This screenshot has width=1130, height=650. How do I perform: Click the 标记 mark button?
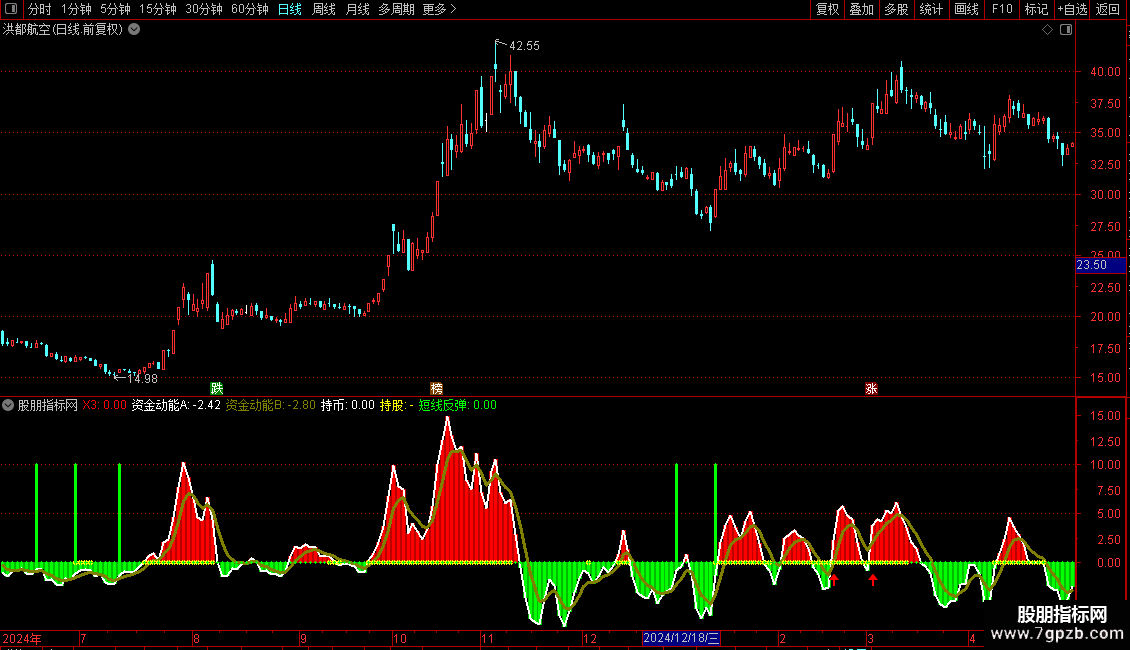click(x=1036, y=9)
